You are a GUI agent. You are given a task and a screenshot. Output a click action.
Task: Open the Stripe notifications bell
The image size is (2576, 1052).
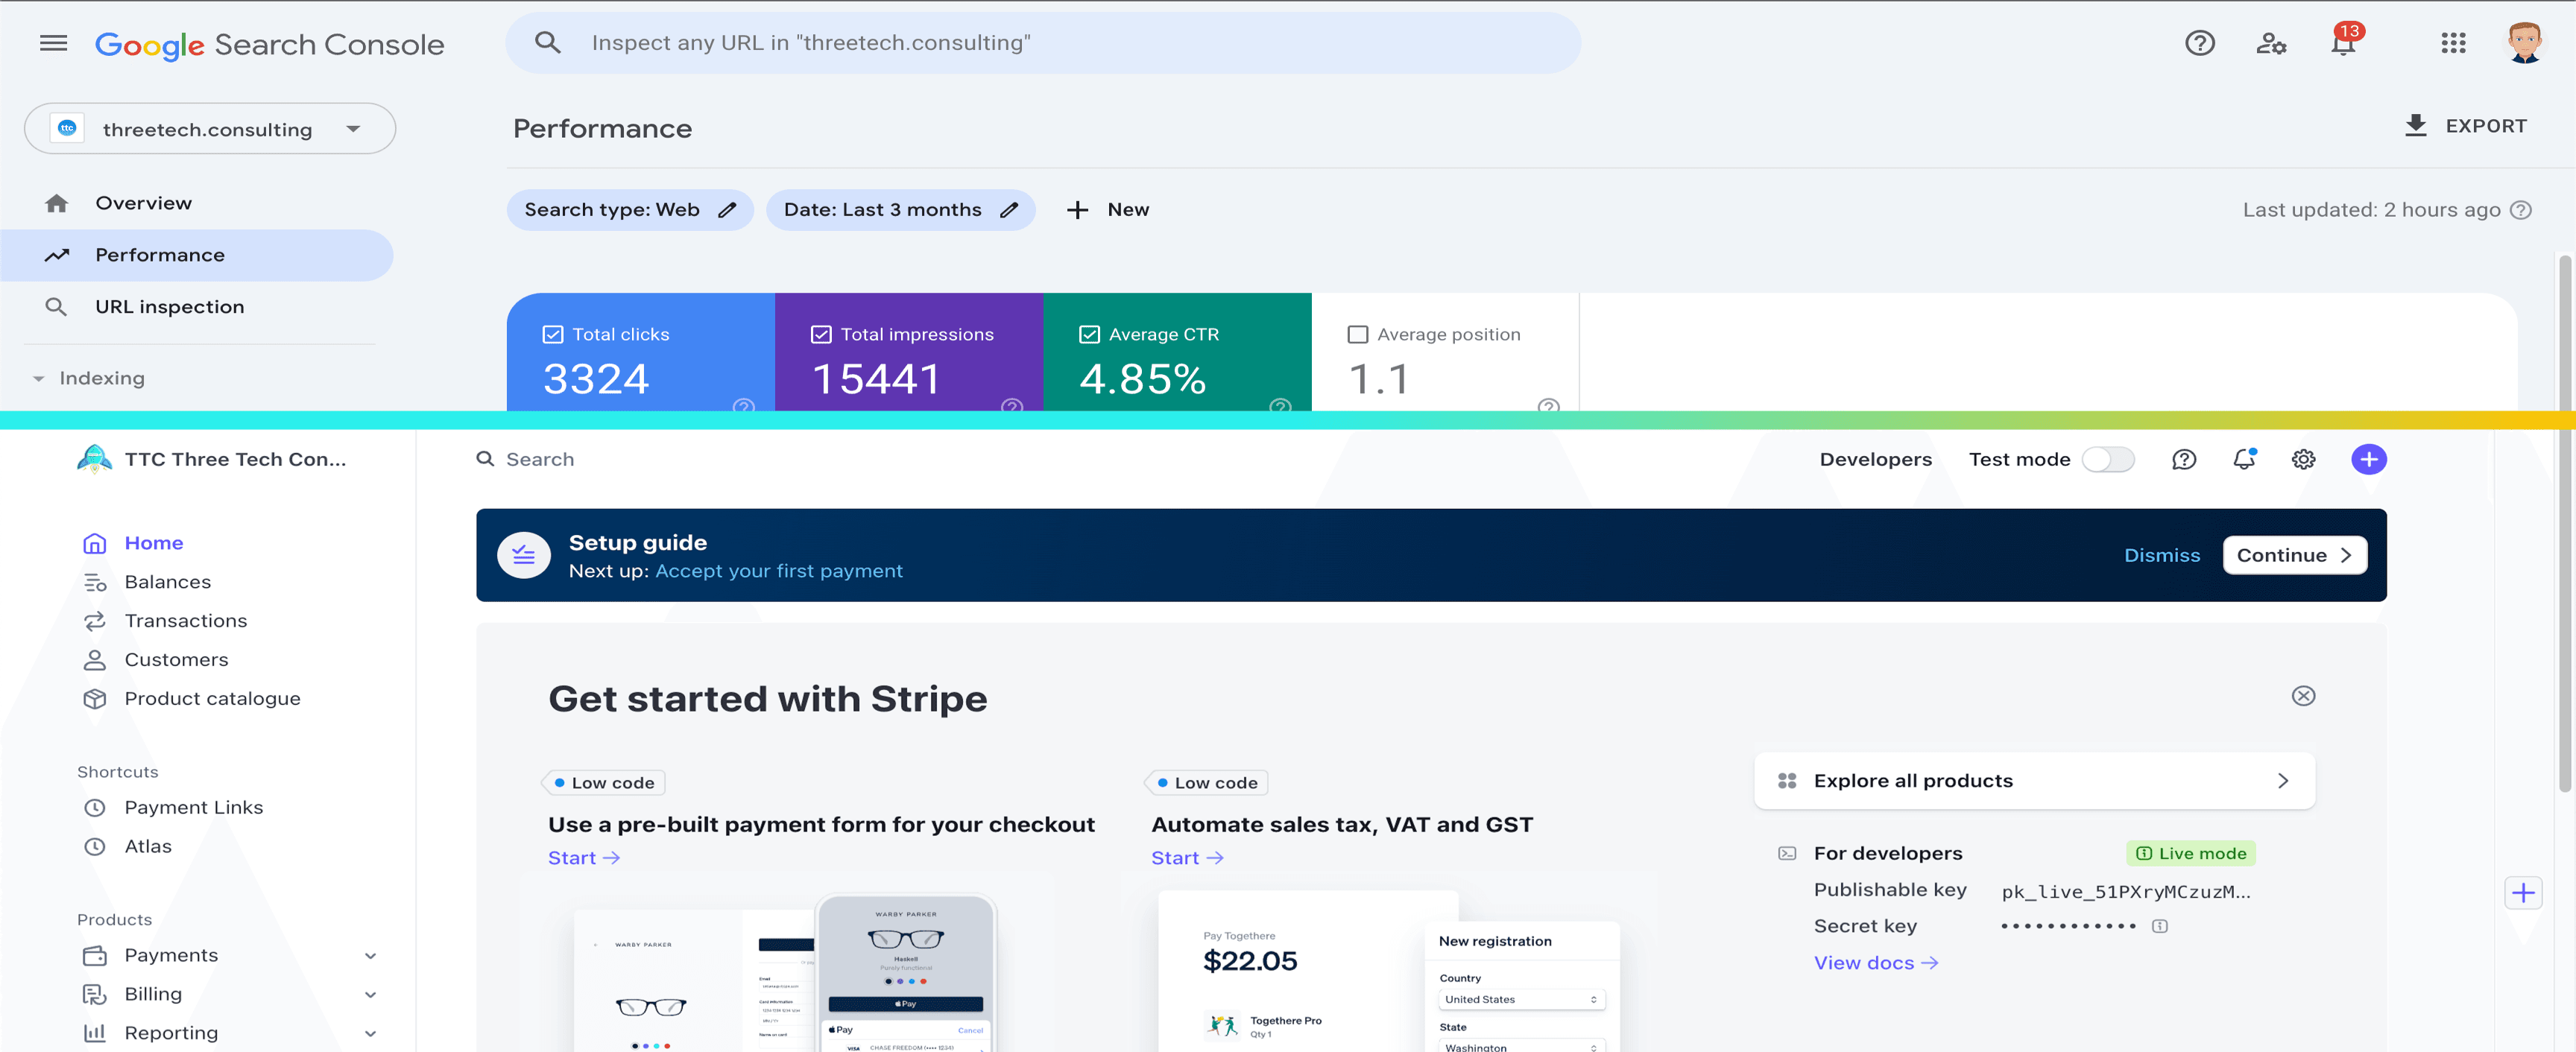[x=2244, y=459]
